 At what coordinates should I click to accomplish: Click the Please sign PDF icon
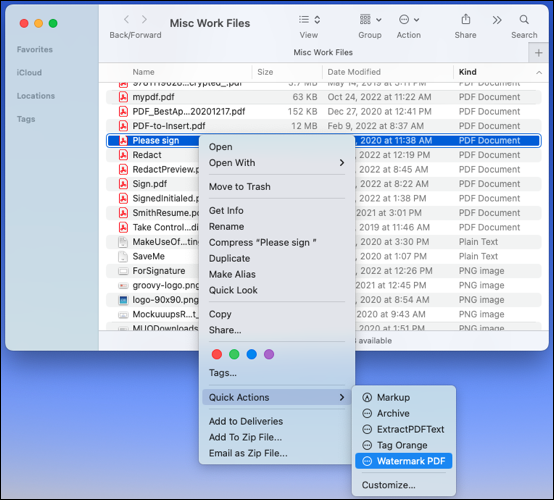pyautogui.click(x=123, y=140)
